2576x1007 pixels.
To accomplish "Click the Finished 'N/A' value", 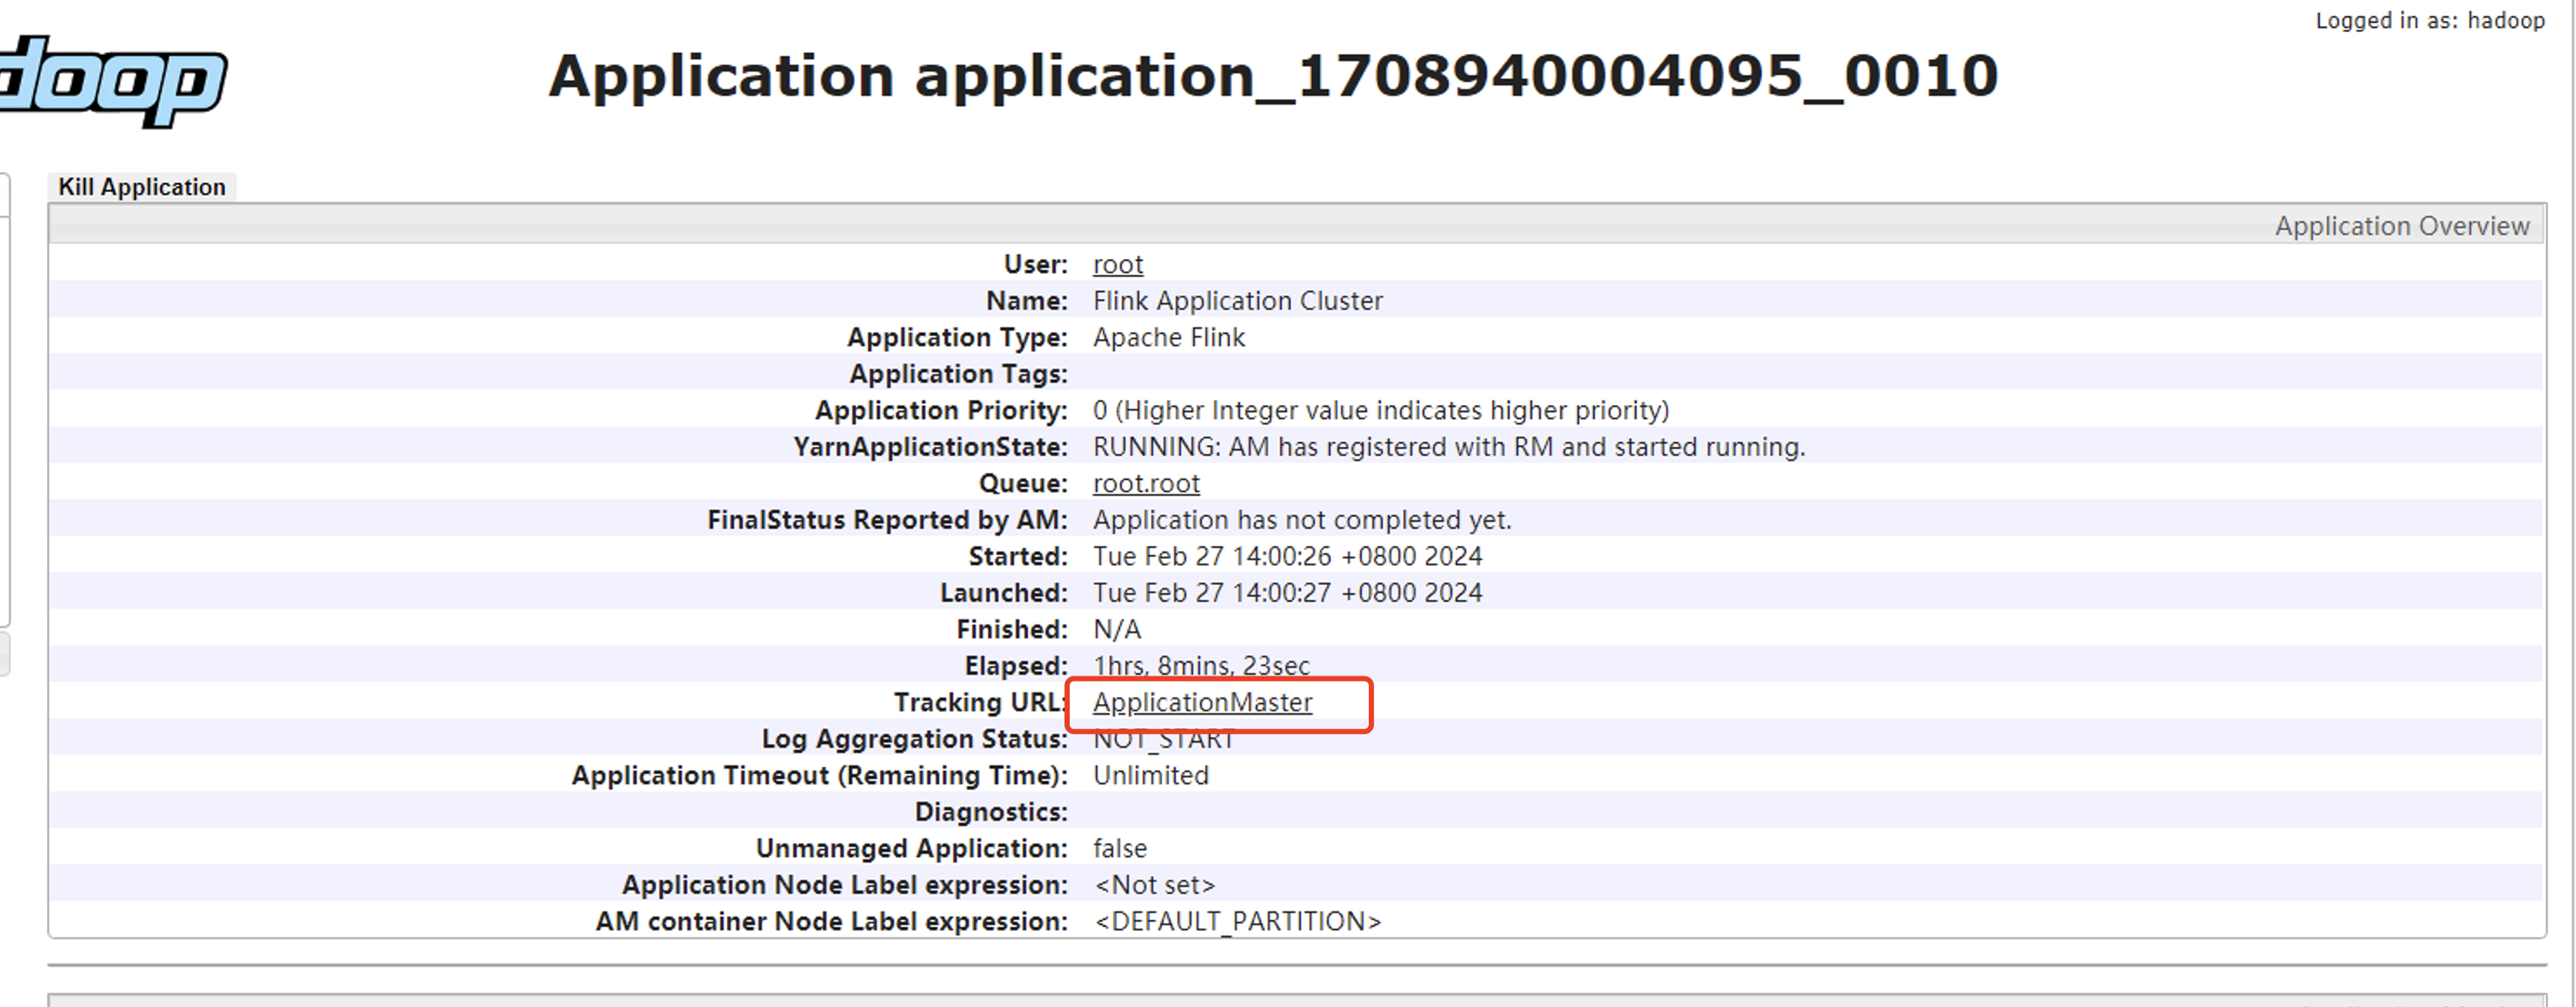I will point(1116,630).
